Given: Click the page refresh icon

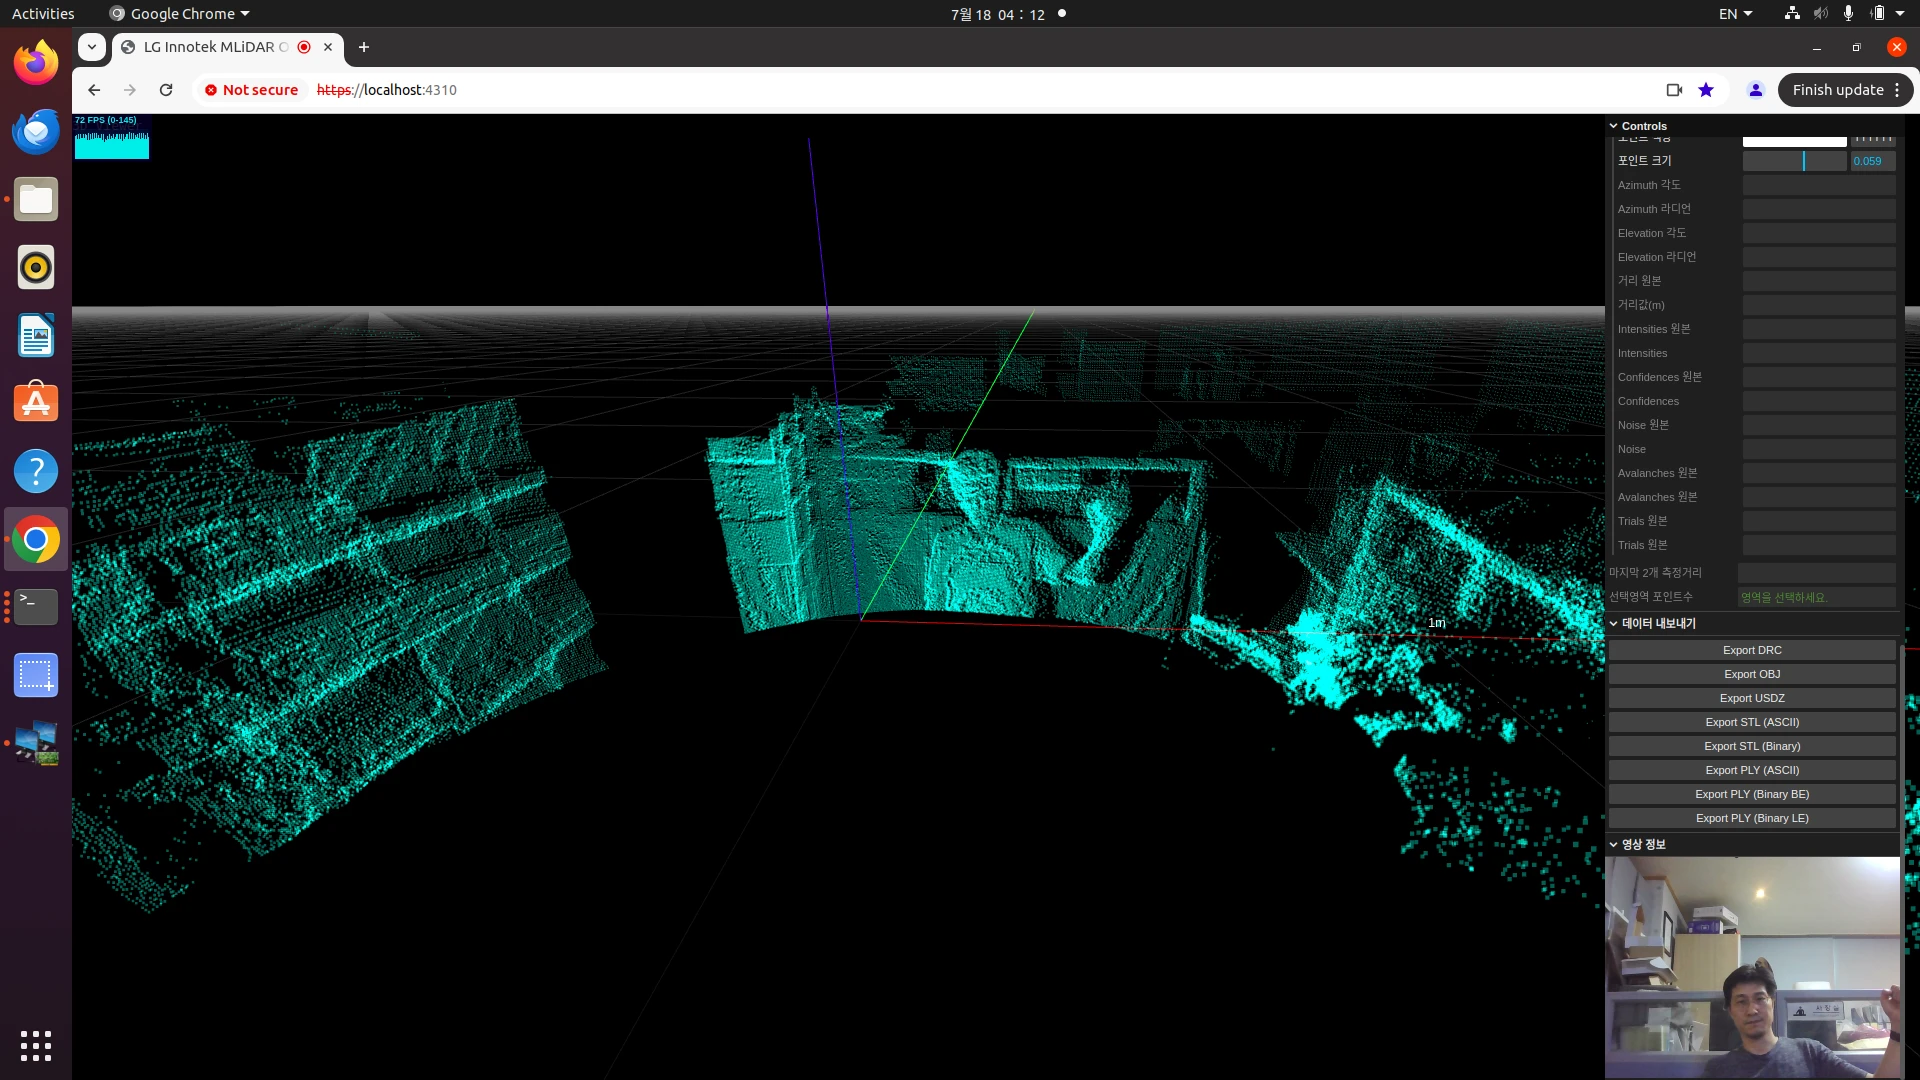Looking at the screenshot, I should 165,90.
